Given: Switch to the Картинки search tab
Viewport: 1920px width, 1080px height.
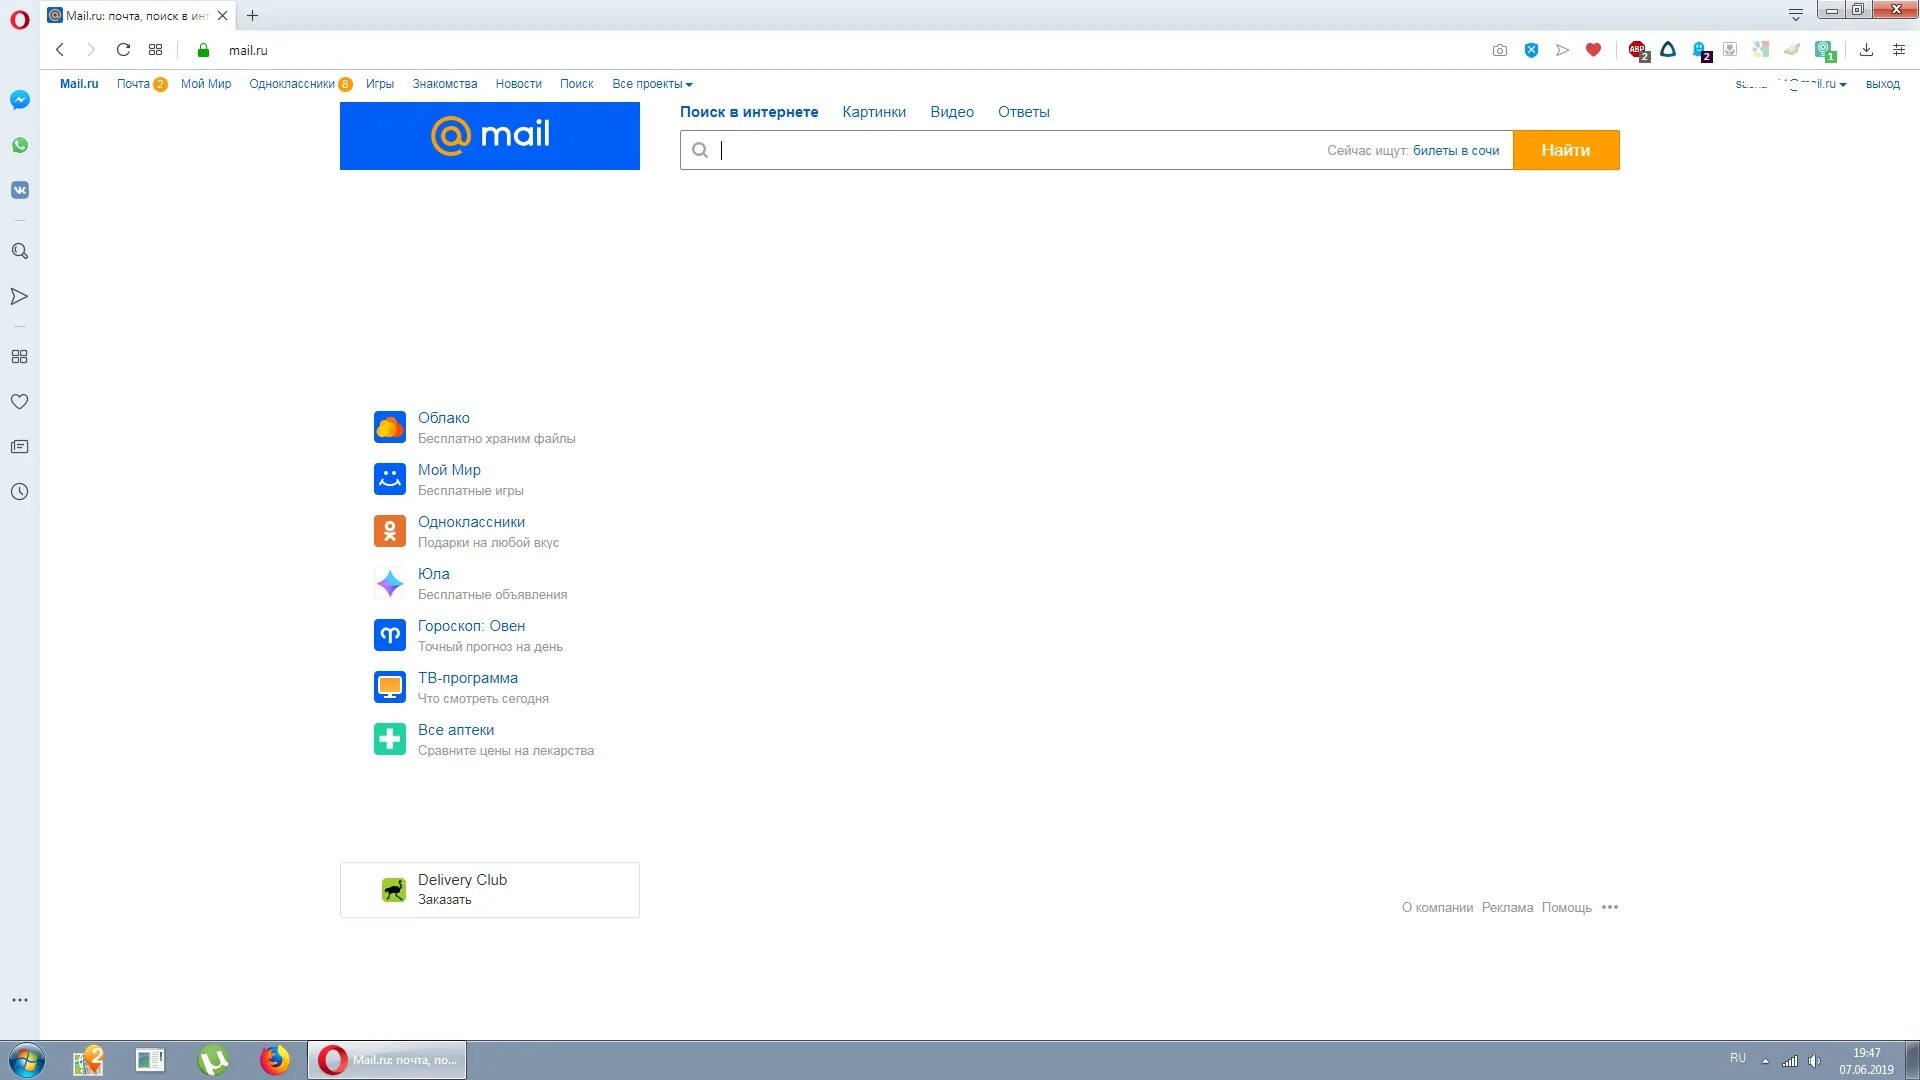Looking at the screenshot, I should pyautogui.click(x=874, y=112).
